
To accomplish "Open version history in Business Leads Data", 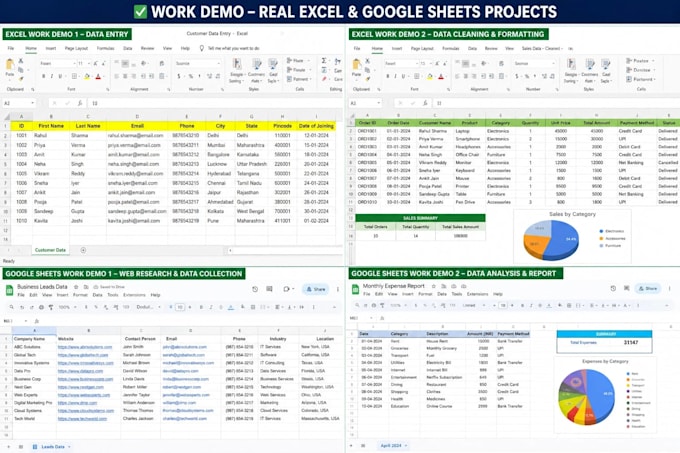I will tap(255, 289).
